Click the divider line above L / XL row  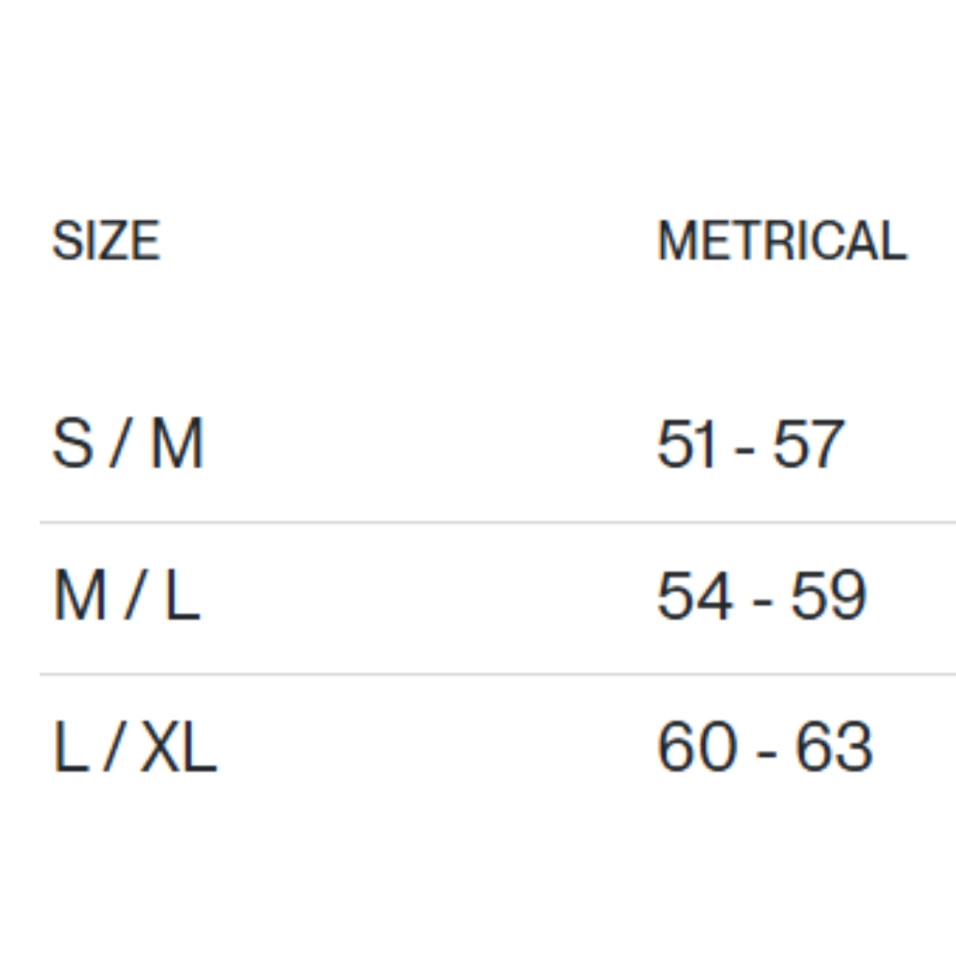point(497,674)
